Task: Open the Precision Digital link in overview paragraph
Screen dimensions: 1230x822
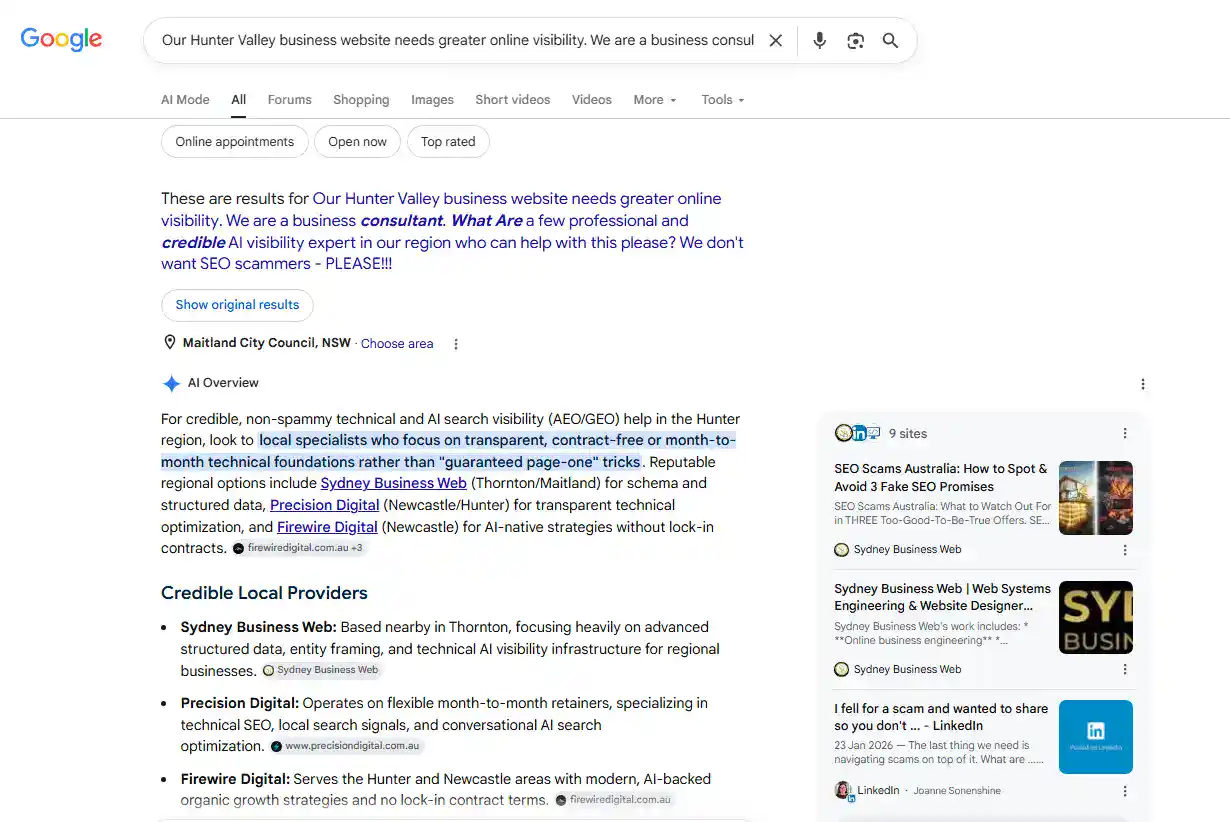Action: (325, 505)
